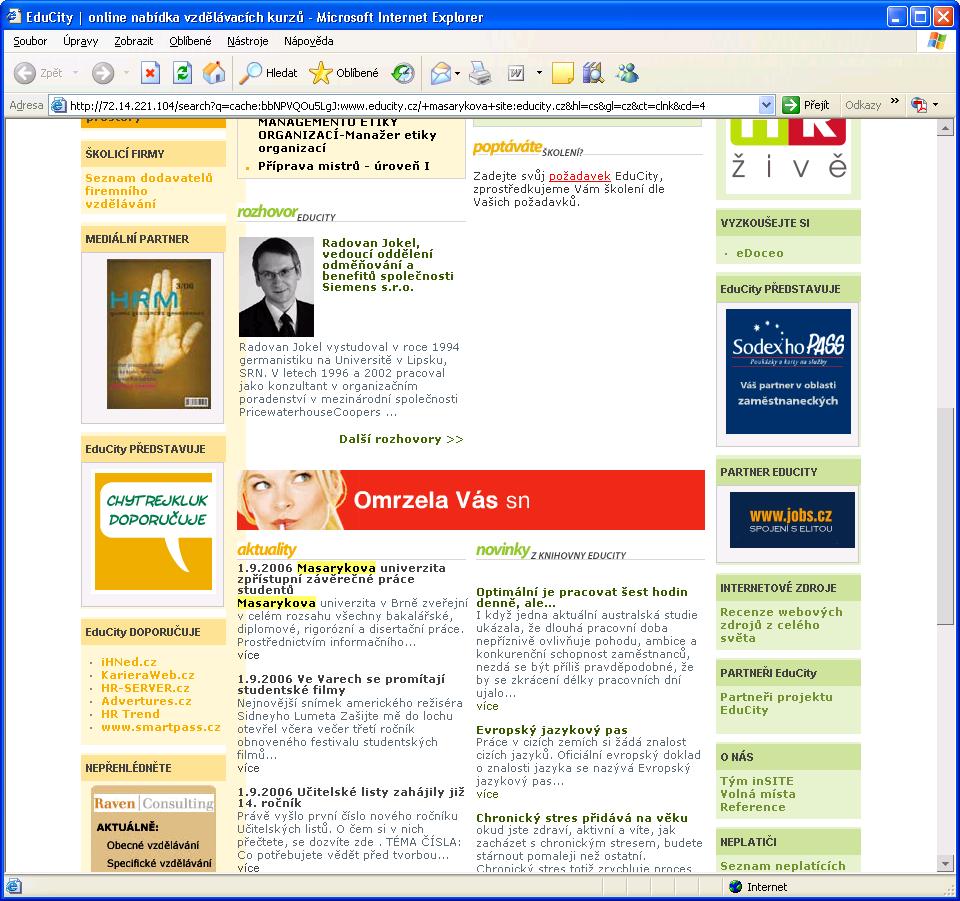The width and height of the screenshot is (960, 901).
Task: Open the iHNed.cz link
Action: (x=129, y=662)
